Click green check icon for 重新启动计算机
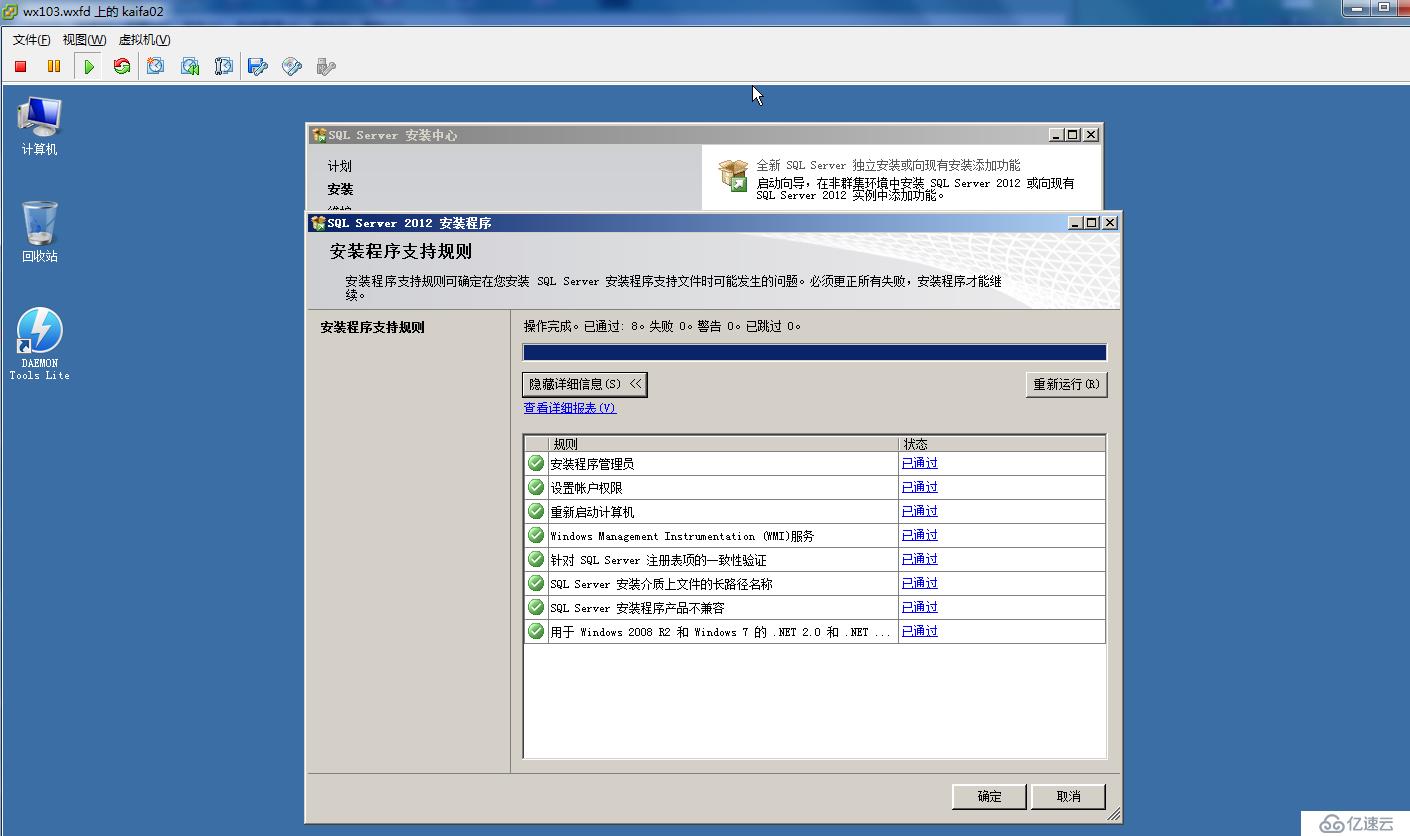This screenshot has height=836, width=1410. [536, 511]
